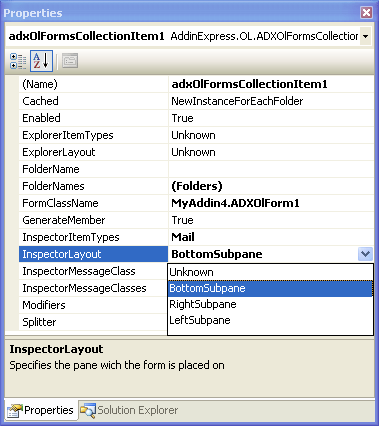This screenshot has height=426, width=379.
Task: Click the True value for Enabled
Action: pyautogui.click(x=271, y=118)
